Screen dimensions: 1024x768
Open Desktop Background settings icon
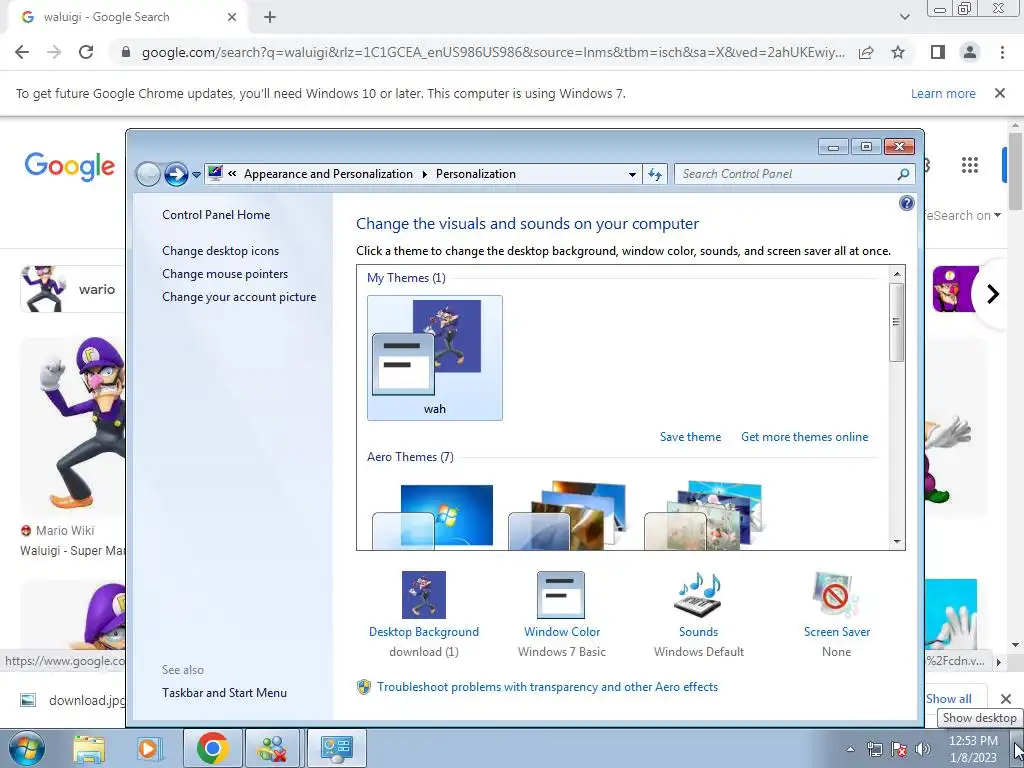[x=424, y=595]
